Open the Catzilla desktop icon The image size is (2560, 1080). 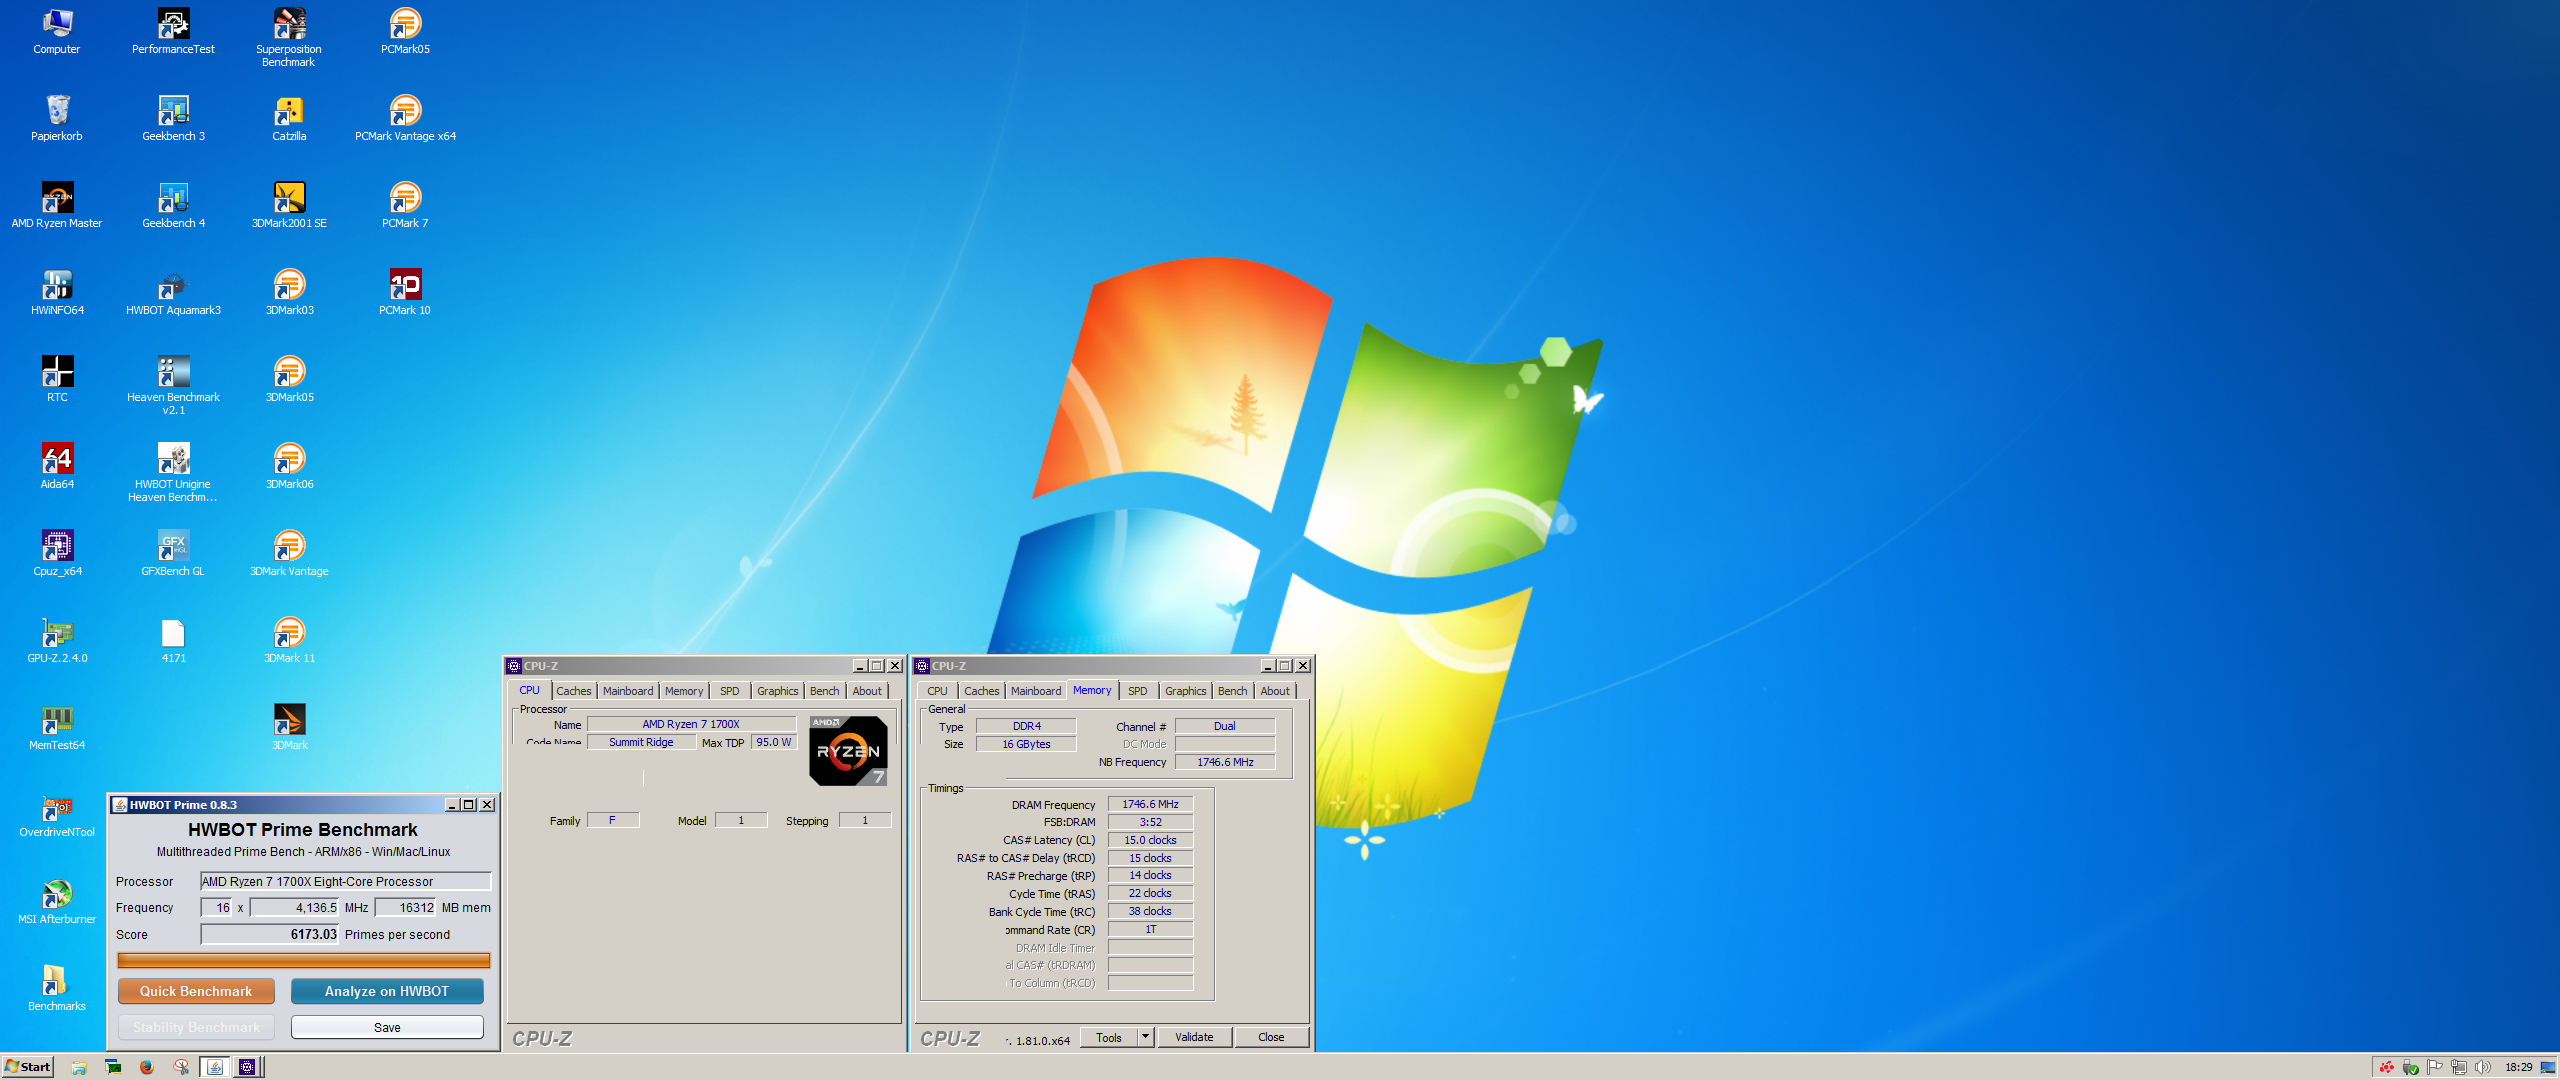pyautogui.click(x=289, y=118)
